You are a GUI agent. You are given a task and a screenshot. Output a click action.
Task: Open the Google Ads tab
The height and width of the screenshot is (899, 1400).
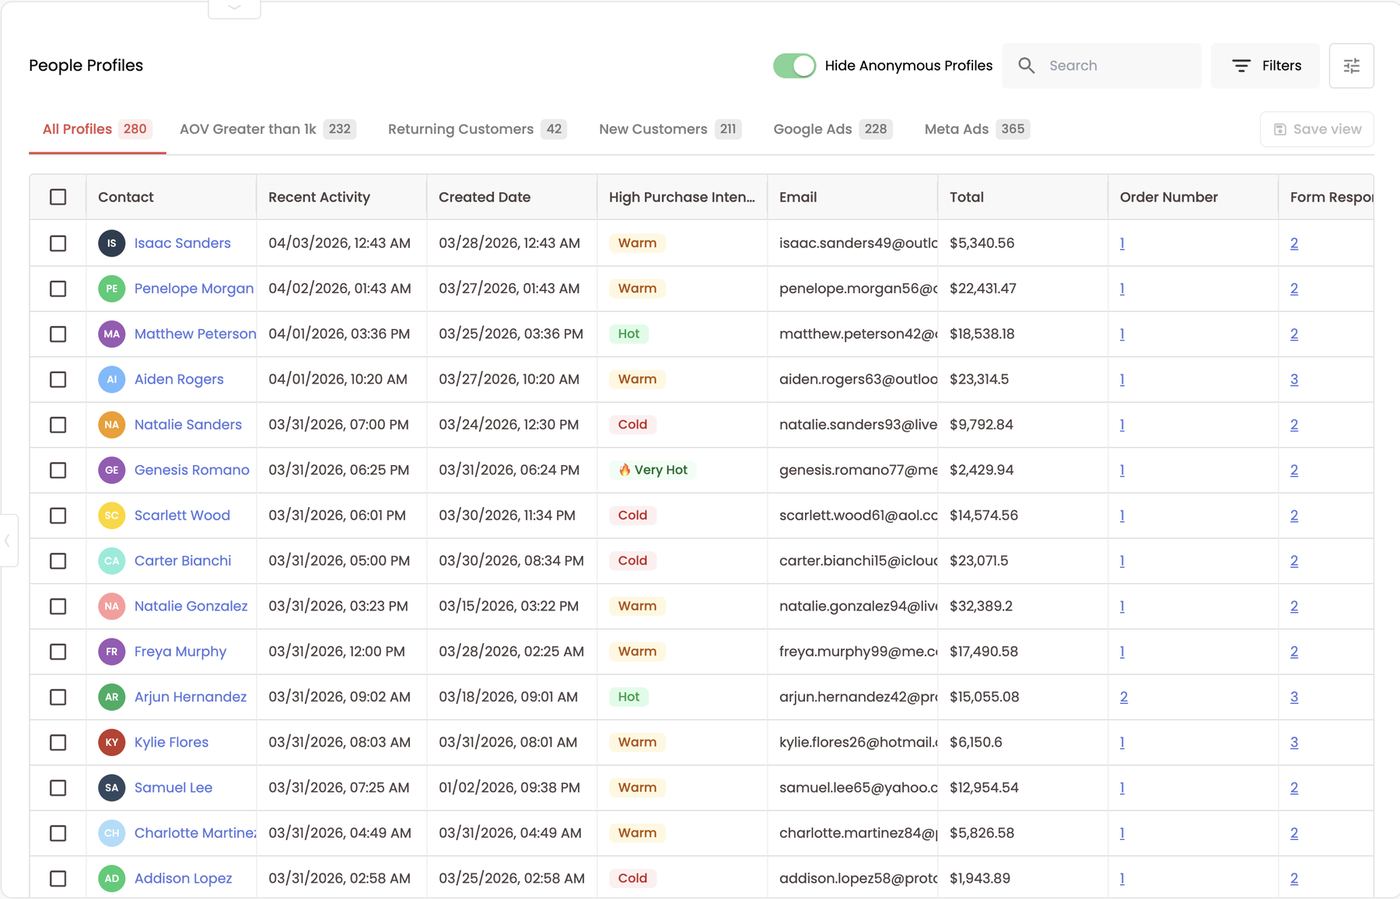click(x=832, y=129)
